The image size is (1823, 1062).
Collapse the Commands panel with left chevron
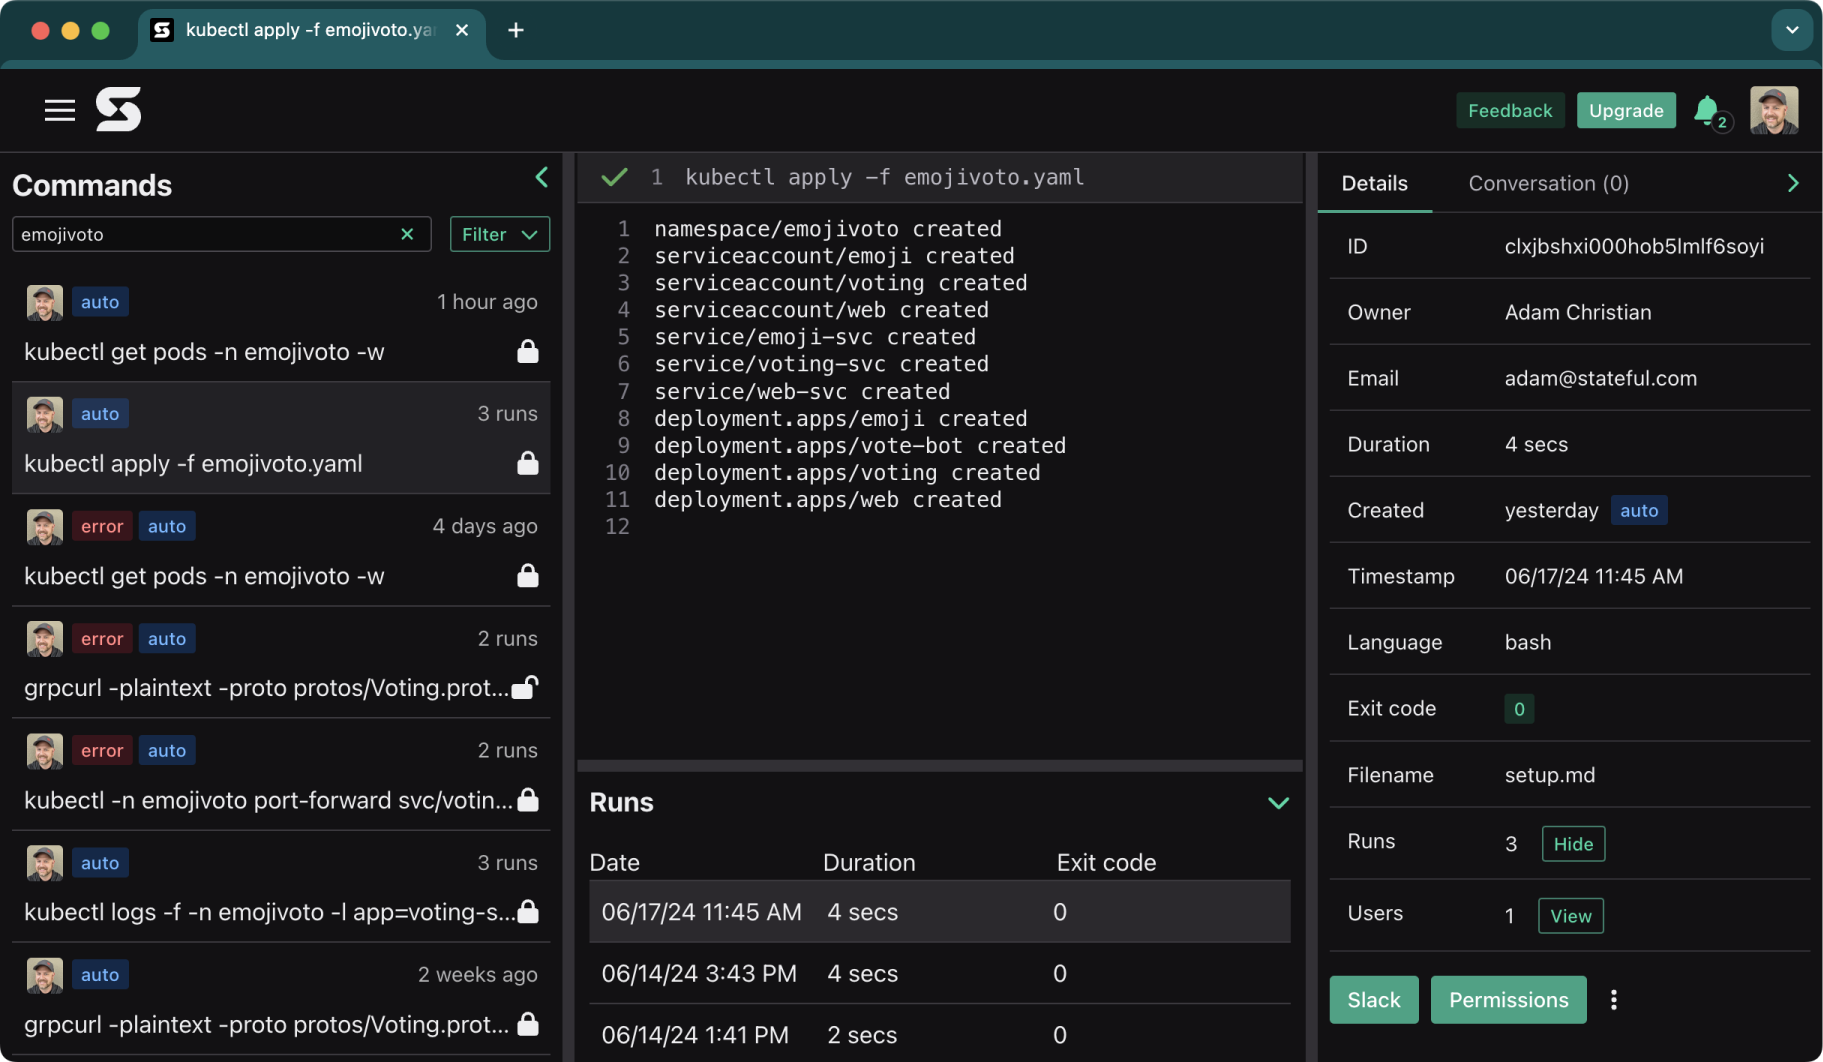(x=542, y=178)
